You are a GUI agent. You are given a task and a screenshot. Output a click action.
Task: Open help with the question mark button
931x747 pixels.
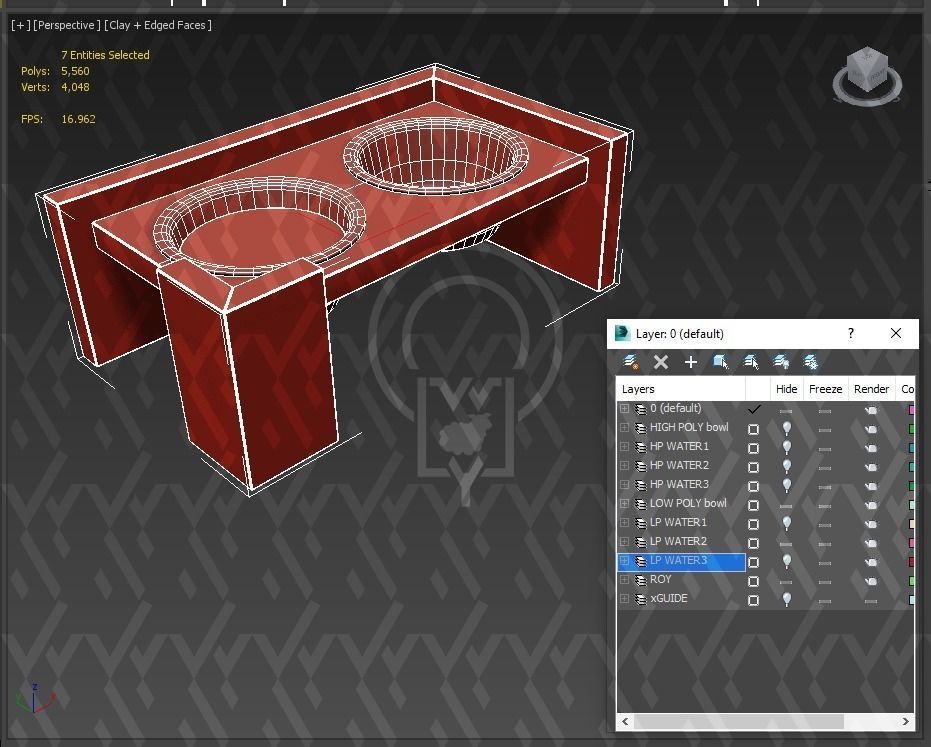(x=851, y=333)
